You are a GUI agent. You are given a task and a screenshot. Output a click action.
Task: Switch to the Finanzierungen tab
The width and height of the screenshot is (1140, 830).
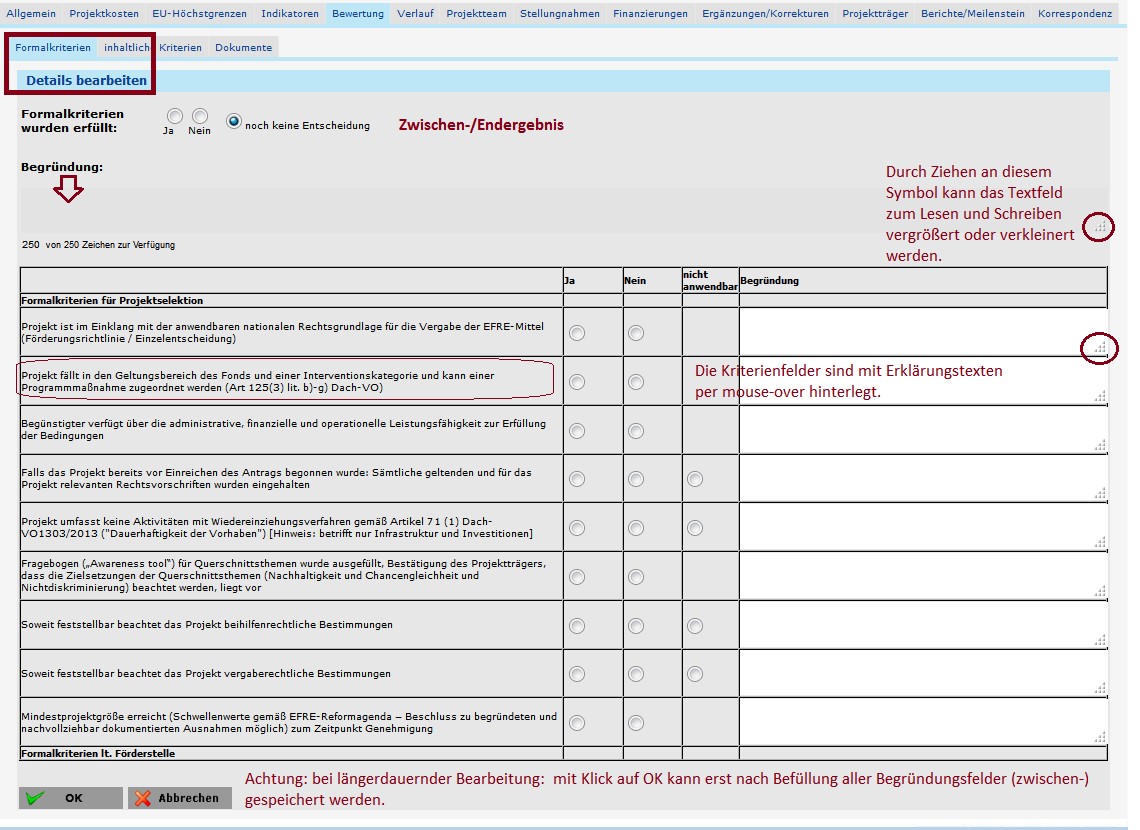650,14
